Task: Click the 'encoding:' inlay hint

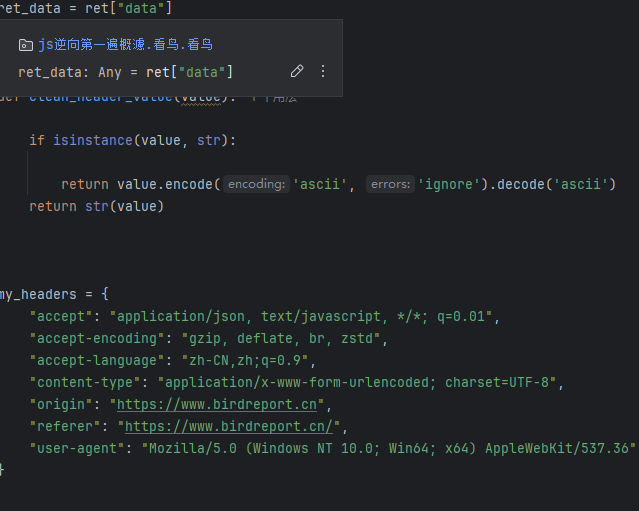Action: pyautogui.click(x=256, y=184)
